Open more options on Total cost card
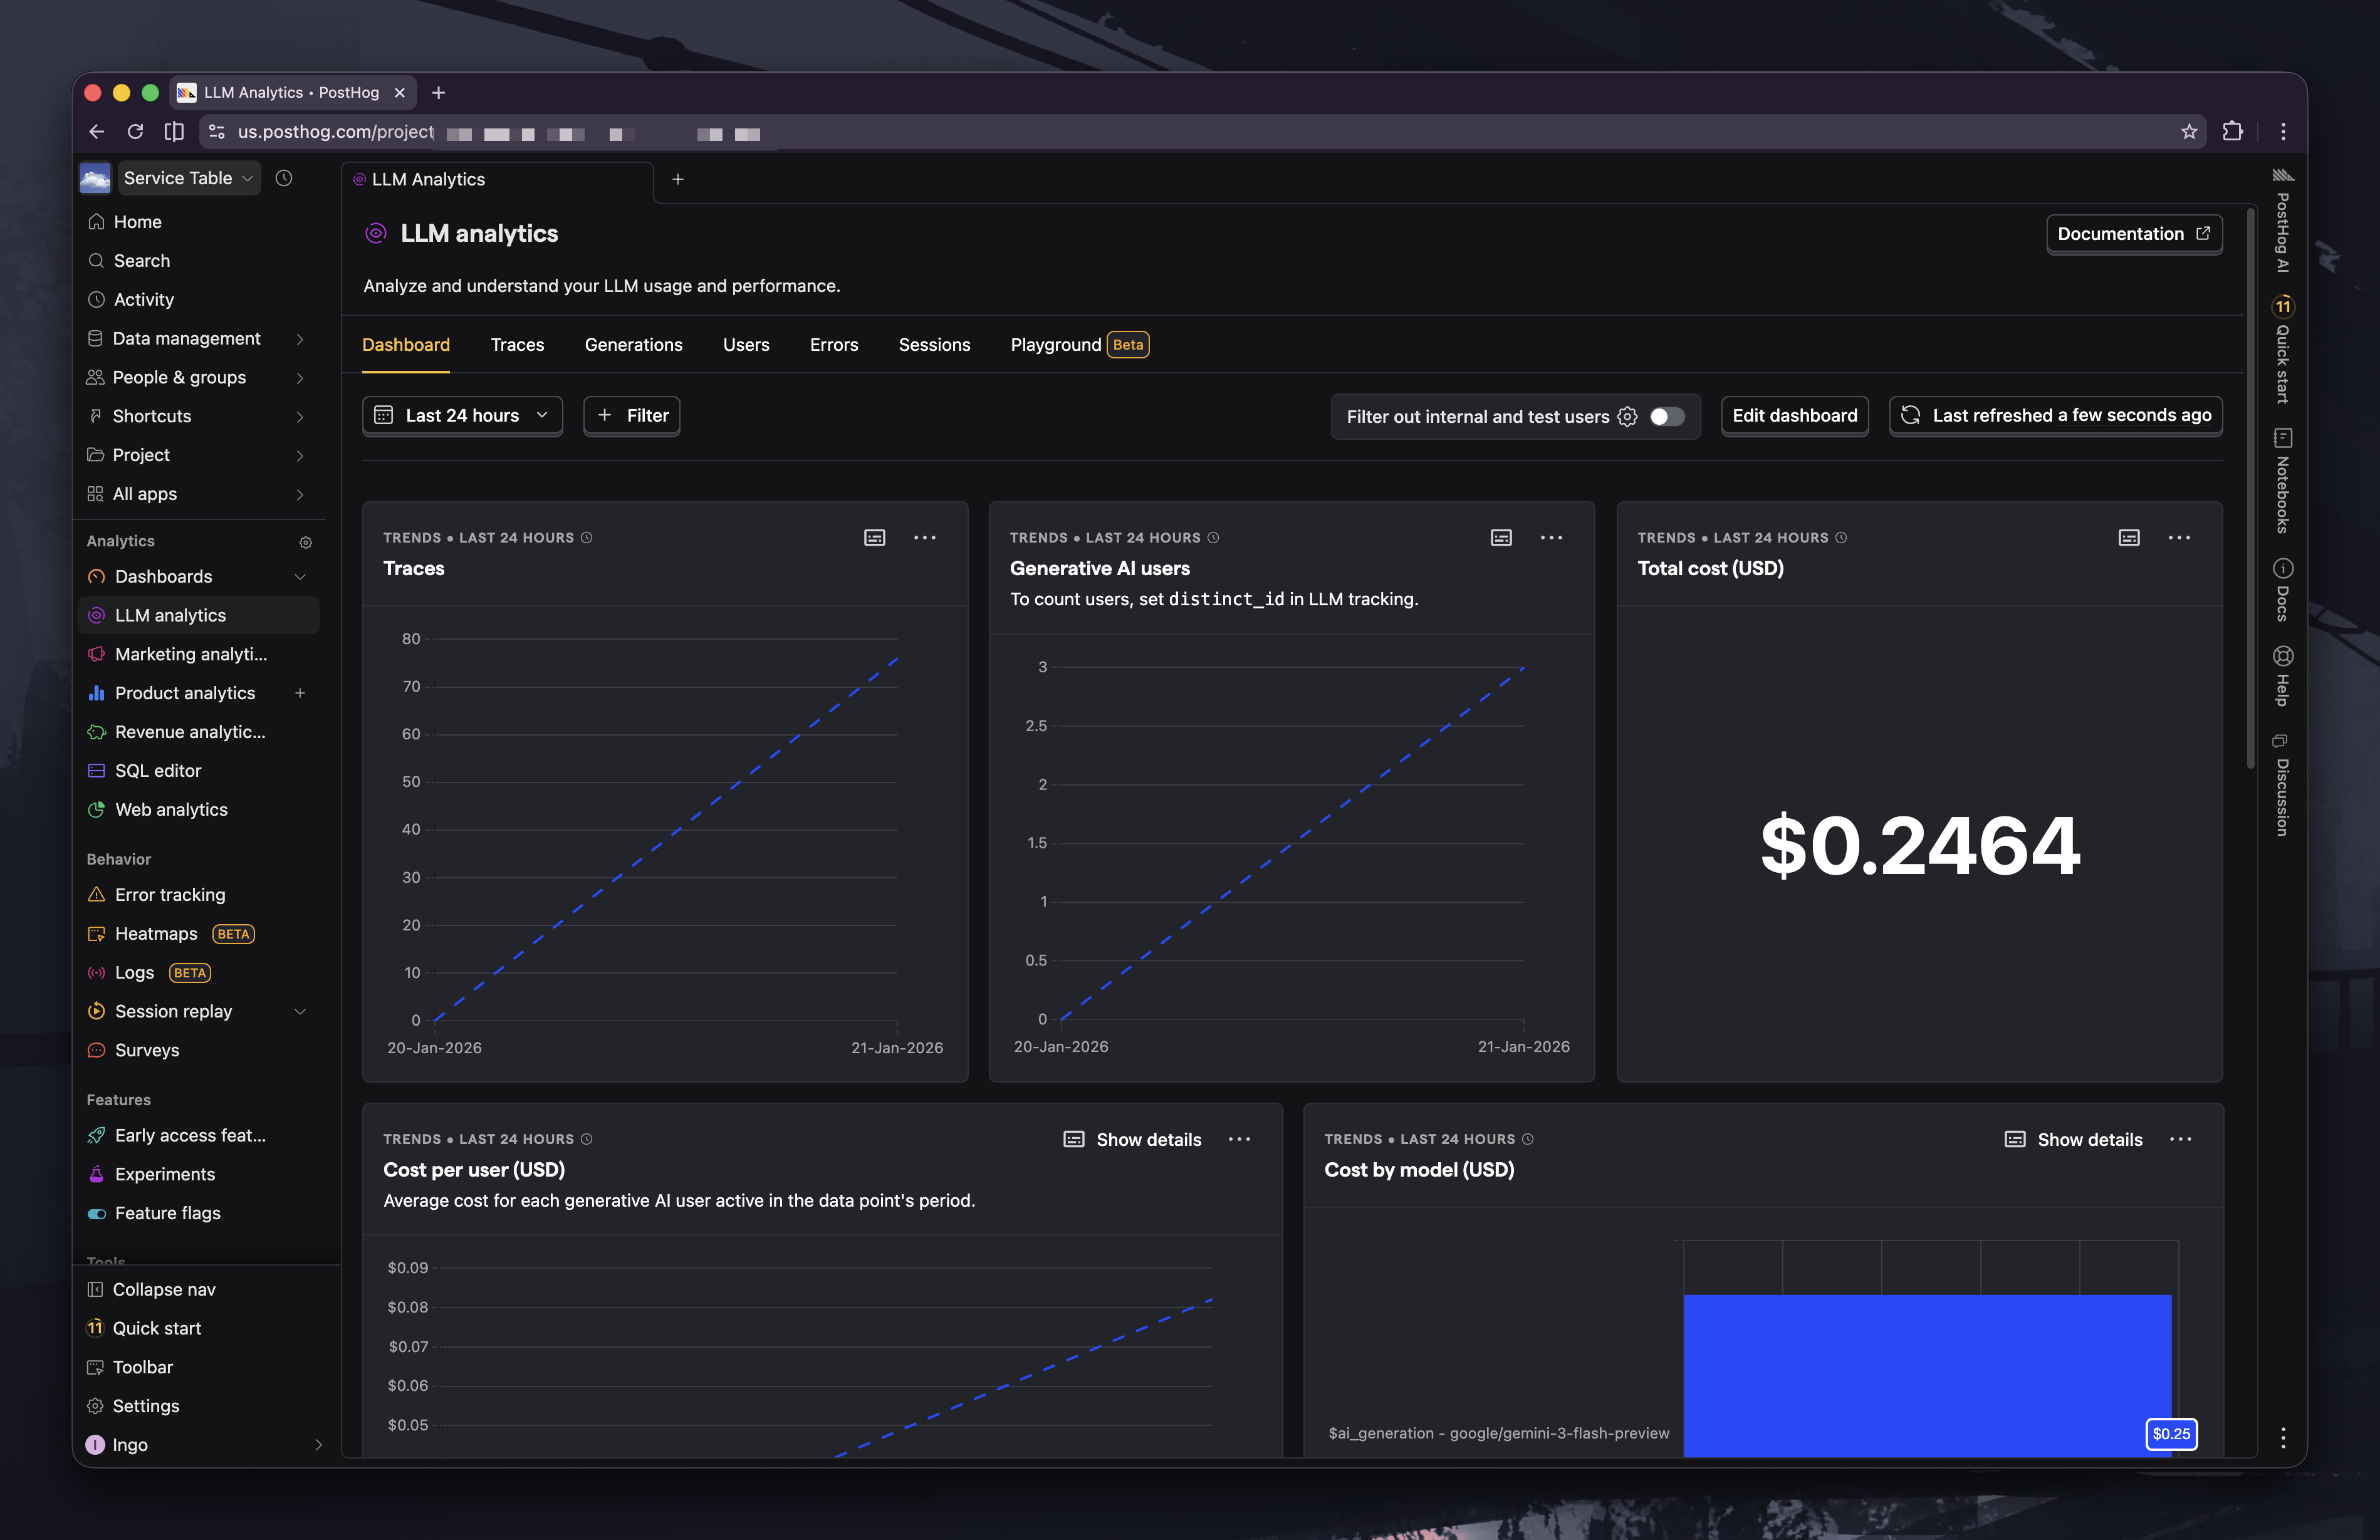Viewport: 2380px width, 1540px height. [x=2179, y=538]
